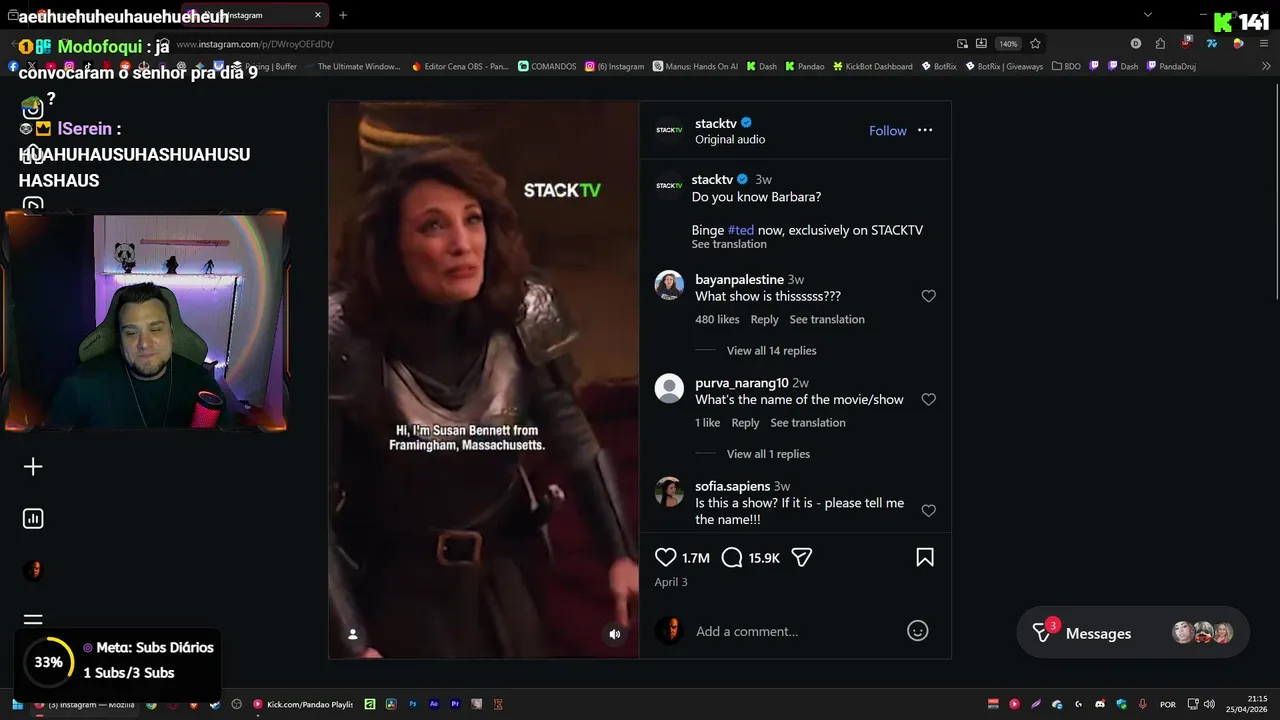Mute the video sound
This screenshot has width=1280, height=720.
[615, 634]
